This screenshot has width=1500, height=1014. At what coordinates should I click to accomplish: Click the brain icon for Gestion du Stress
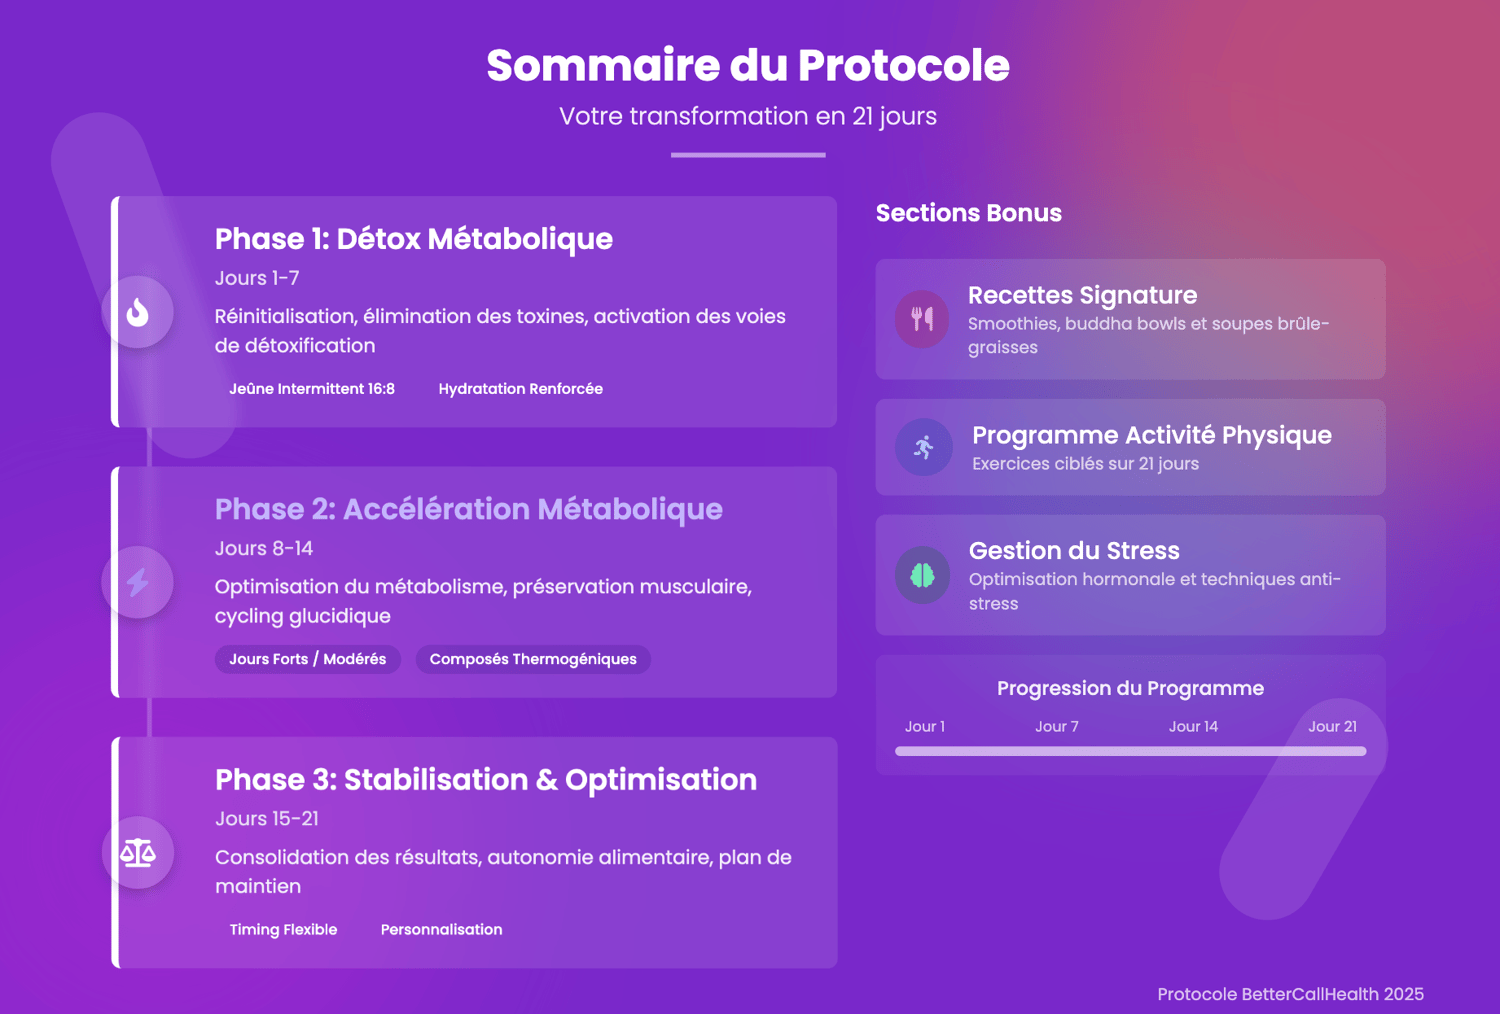pyautogui.click(x=922, y=575)
